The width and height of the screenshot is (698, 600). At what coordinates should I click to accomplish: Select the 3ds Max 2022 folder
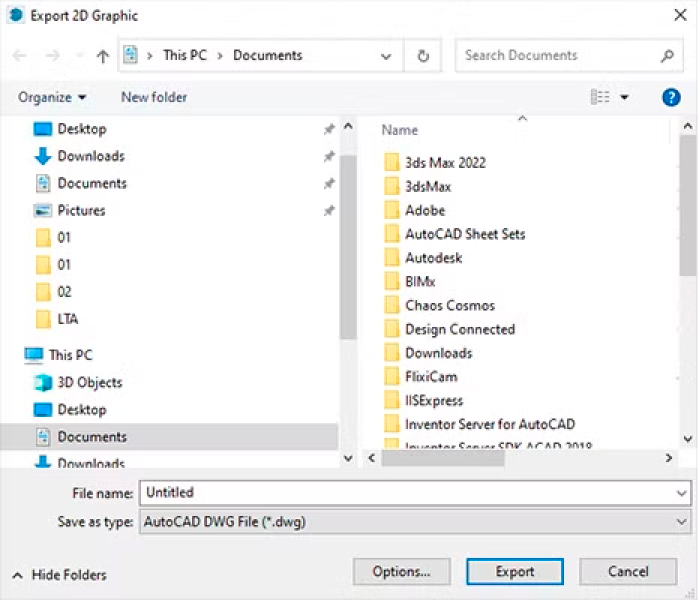pos(434,163)
